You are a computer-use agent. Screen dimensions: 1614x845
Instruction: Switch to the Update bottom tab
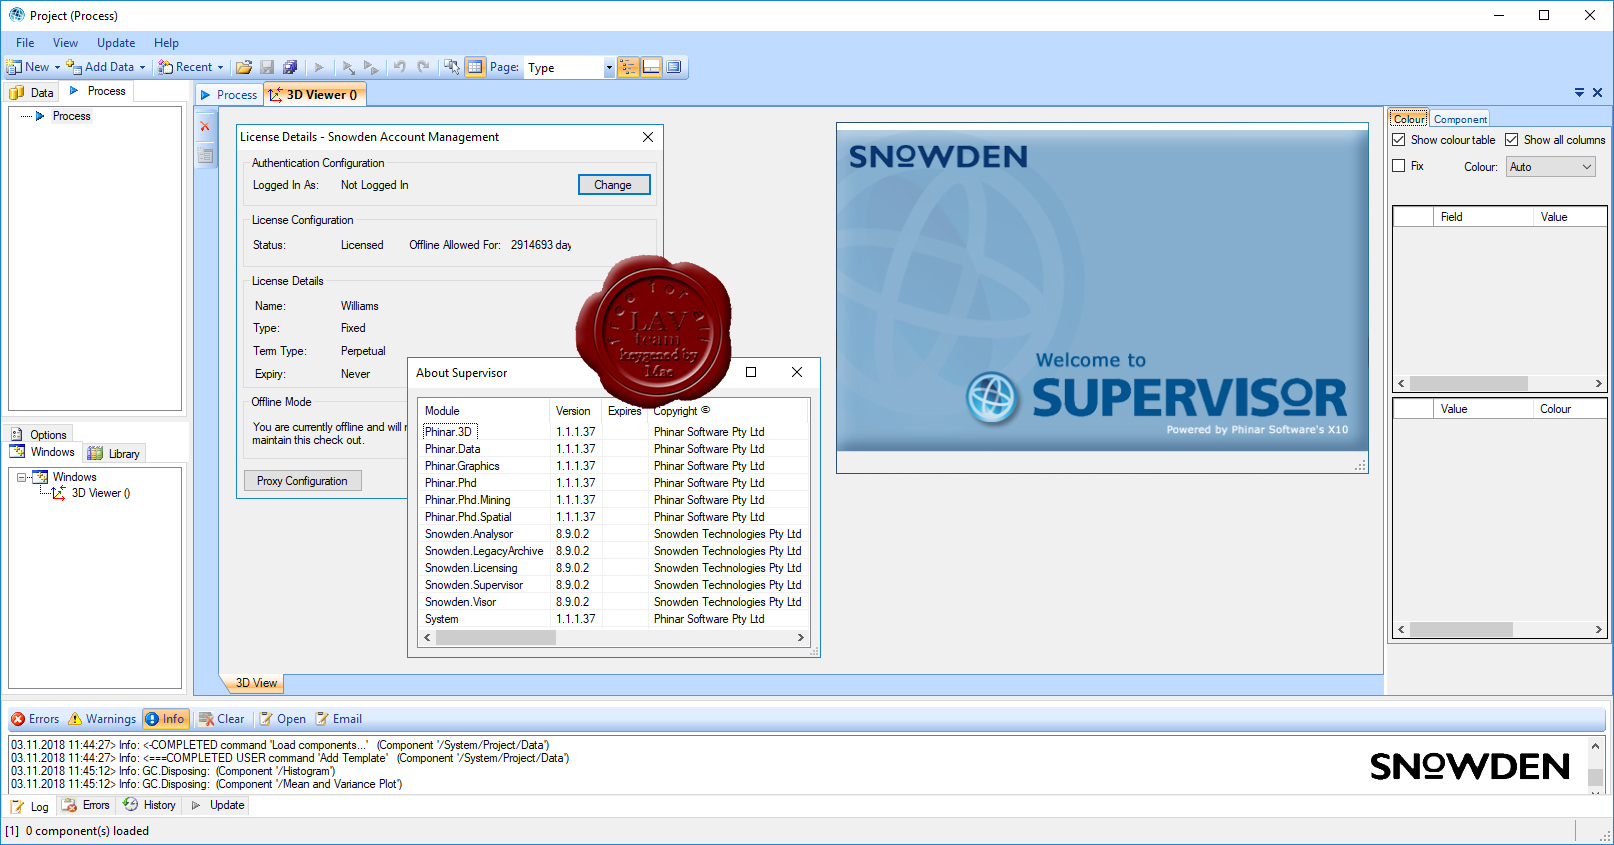218,805
